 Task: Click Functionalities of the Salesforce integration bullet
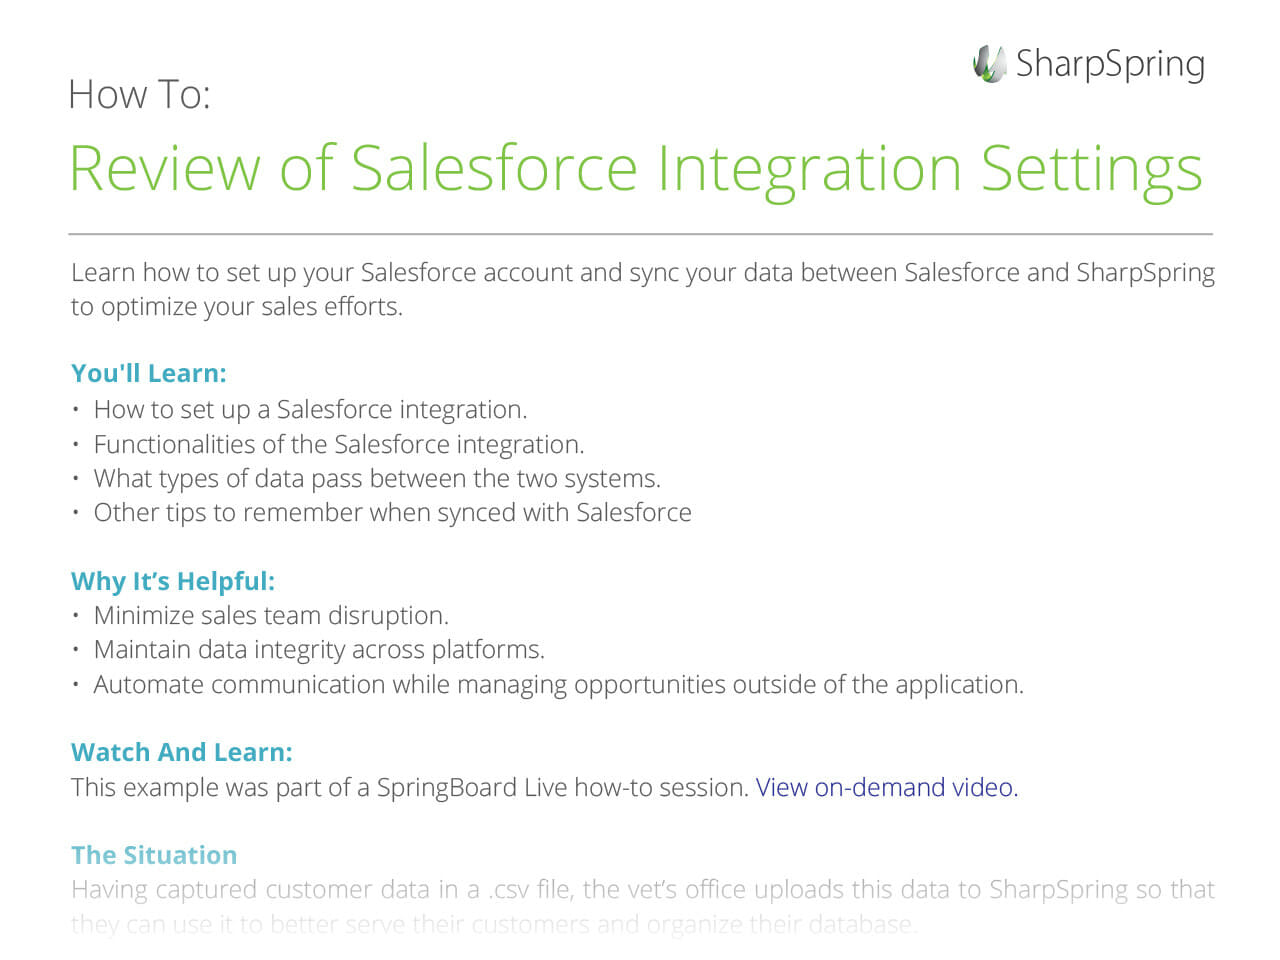pyautogui.click(x=339, y=444)
